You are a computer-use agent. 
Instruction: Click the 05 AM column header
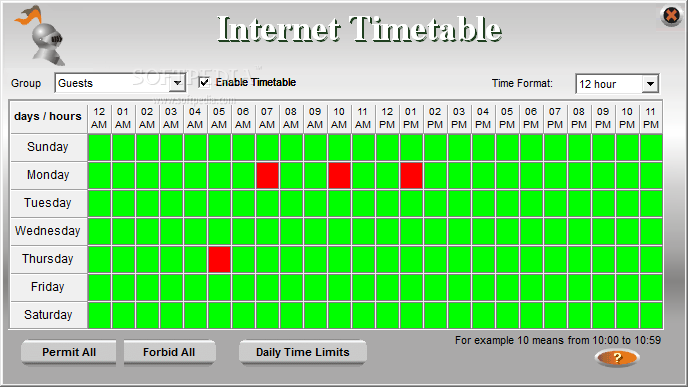pos(219,118)
